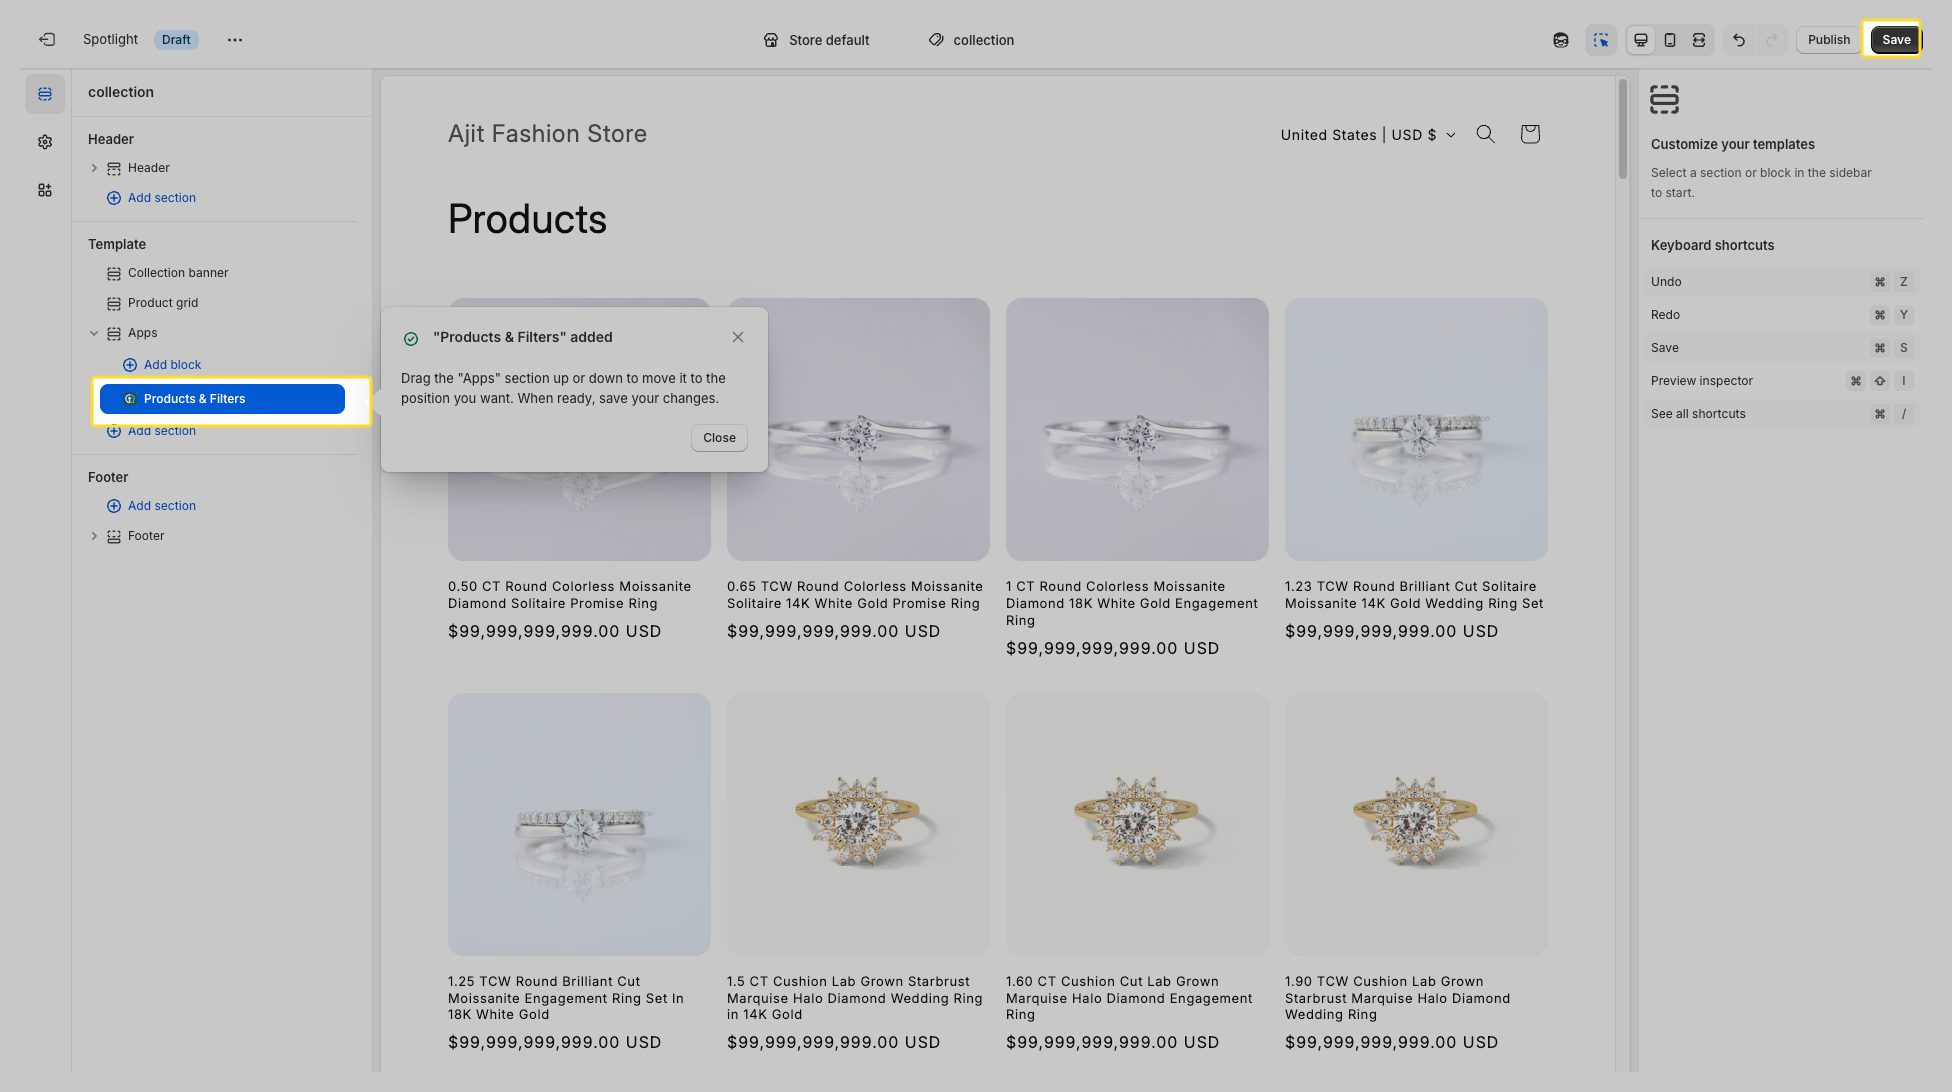Click the preview inspector icon
The width and height of the screenshot is (1952, 1092).
1601,40
